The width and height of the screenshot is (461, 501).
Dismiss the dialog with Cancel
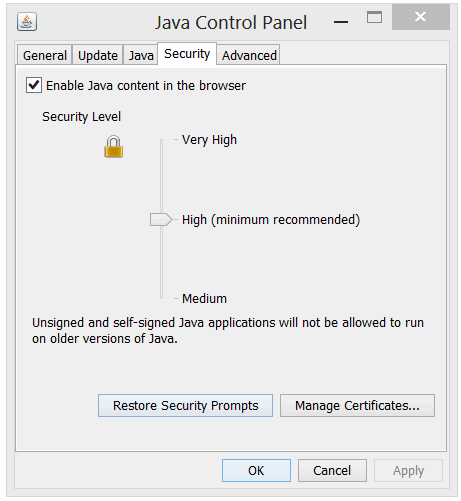pyautogui.click(x=332, y=470)
